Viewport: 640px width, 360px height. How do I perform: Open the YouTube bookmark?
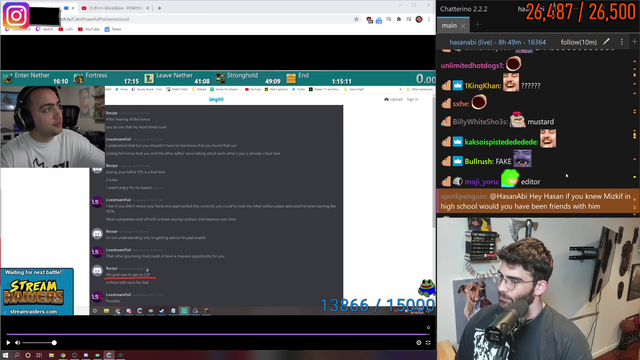coord(89,29)
